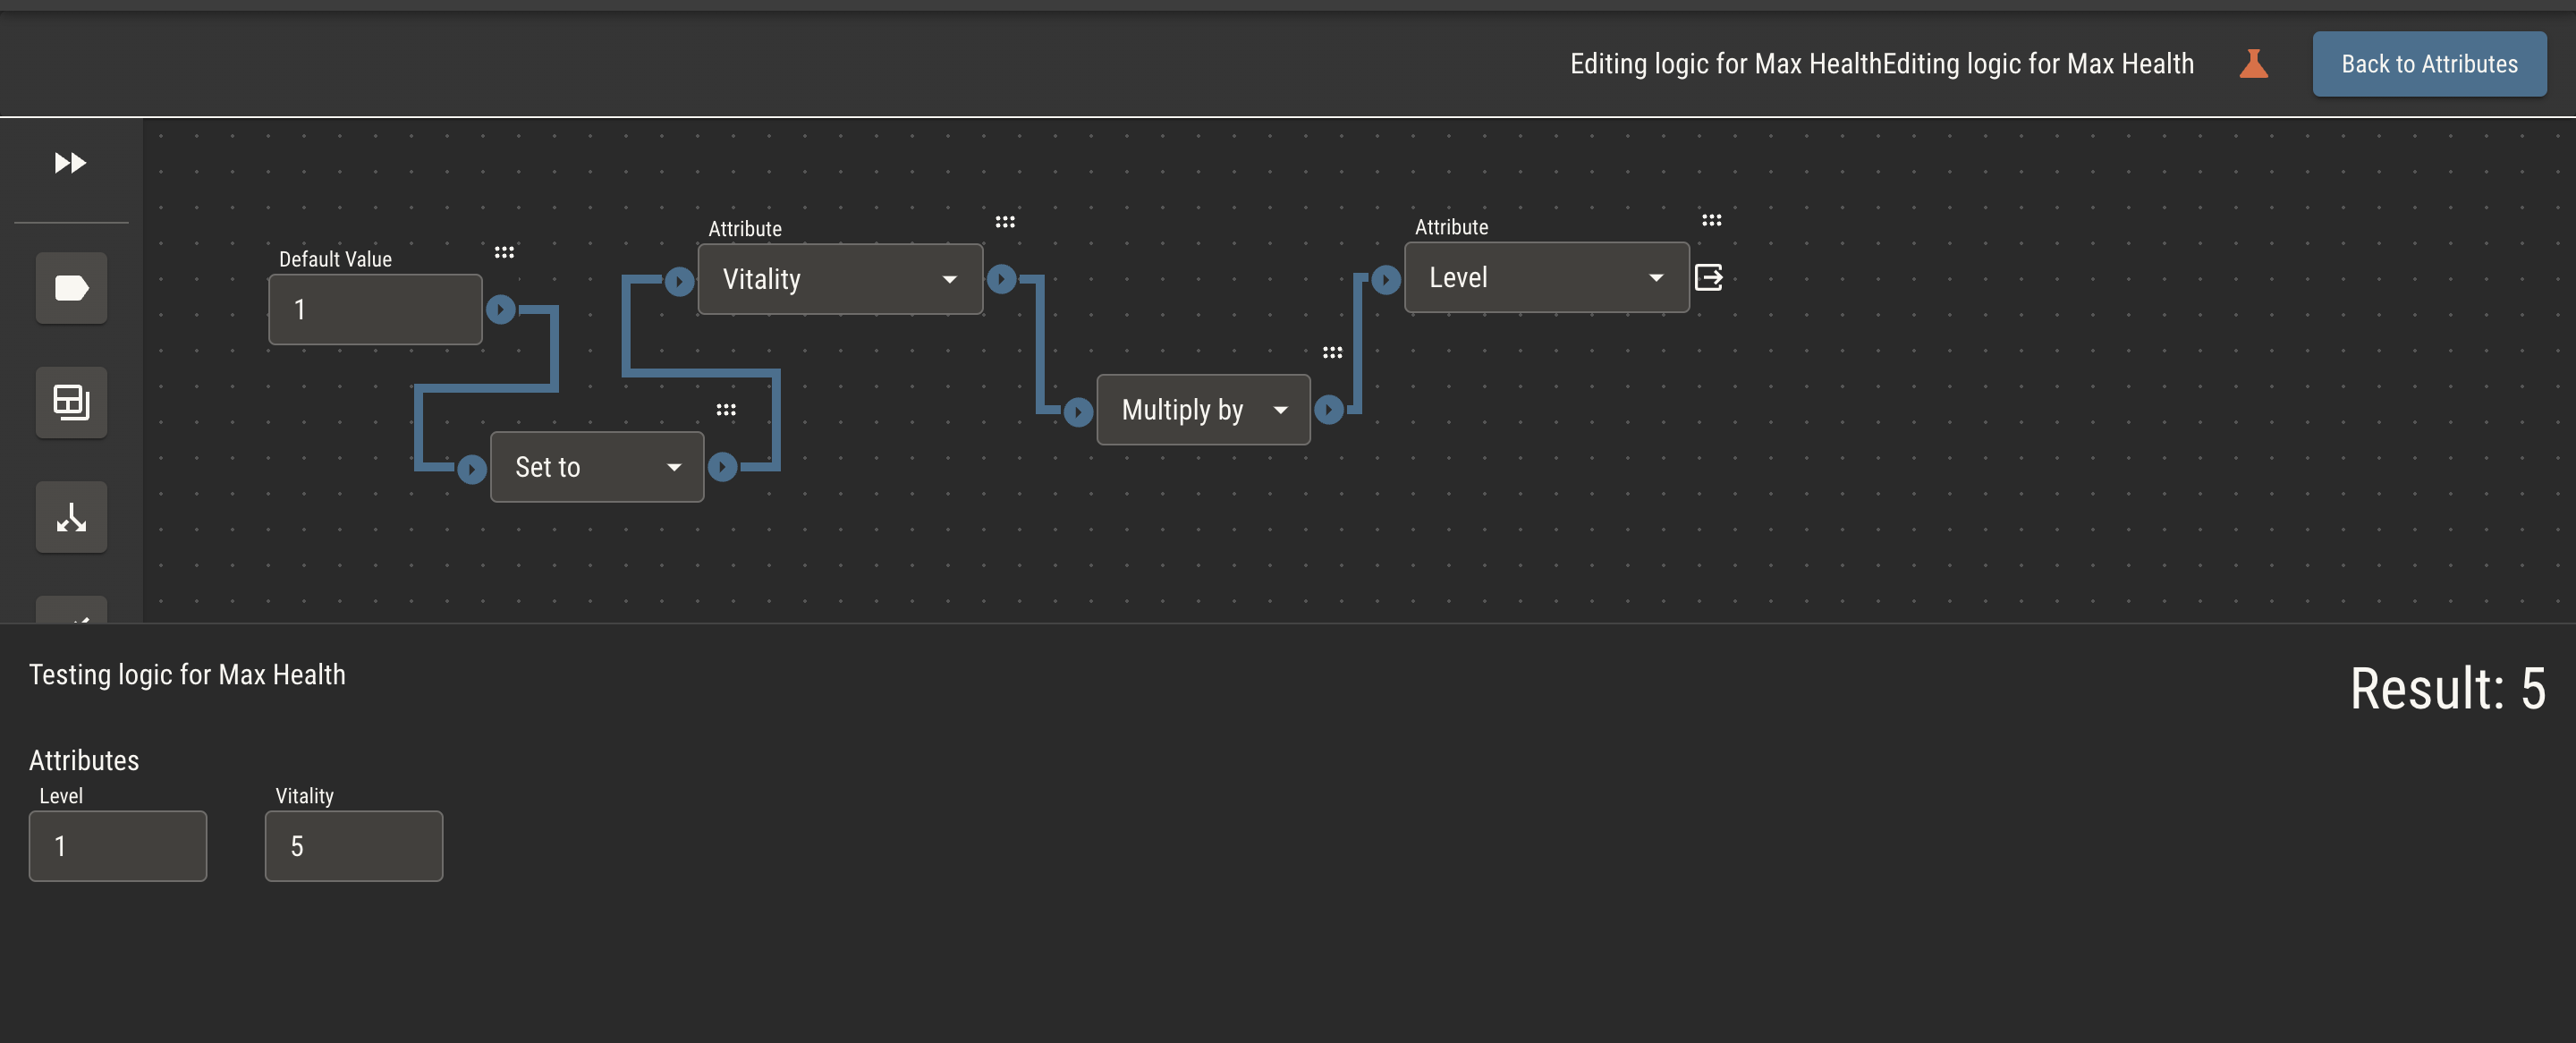Click the Back to Attributes button
The width and height of the screenshot is (2576, 1043).
pos(2429,64)
